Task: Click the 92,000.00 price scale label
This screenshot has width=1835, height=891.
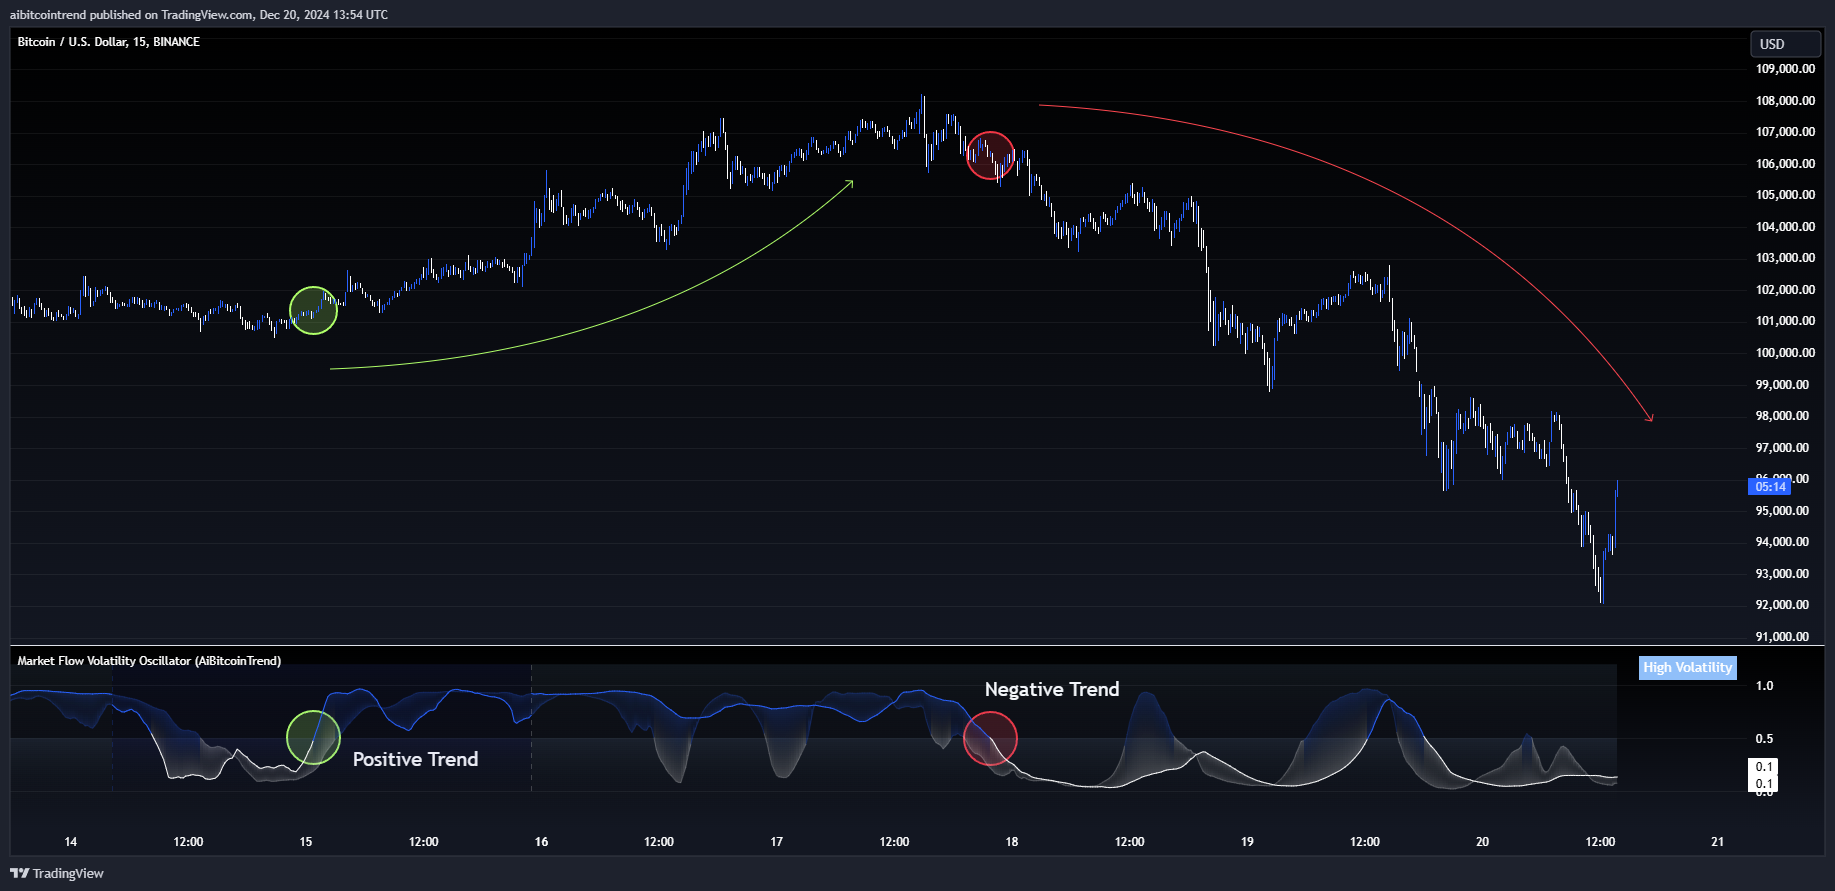Action: tap(1782, 605)
